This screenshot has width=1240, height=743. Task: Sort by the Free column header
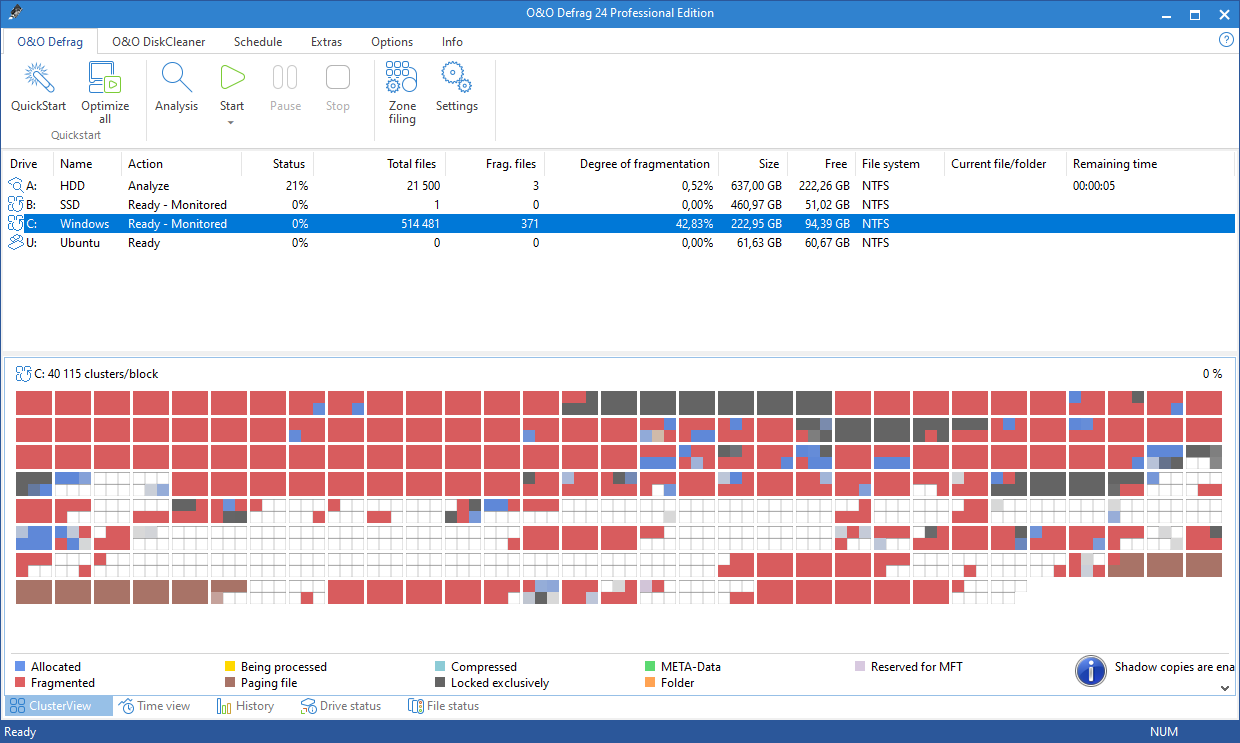coord(837,164)
